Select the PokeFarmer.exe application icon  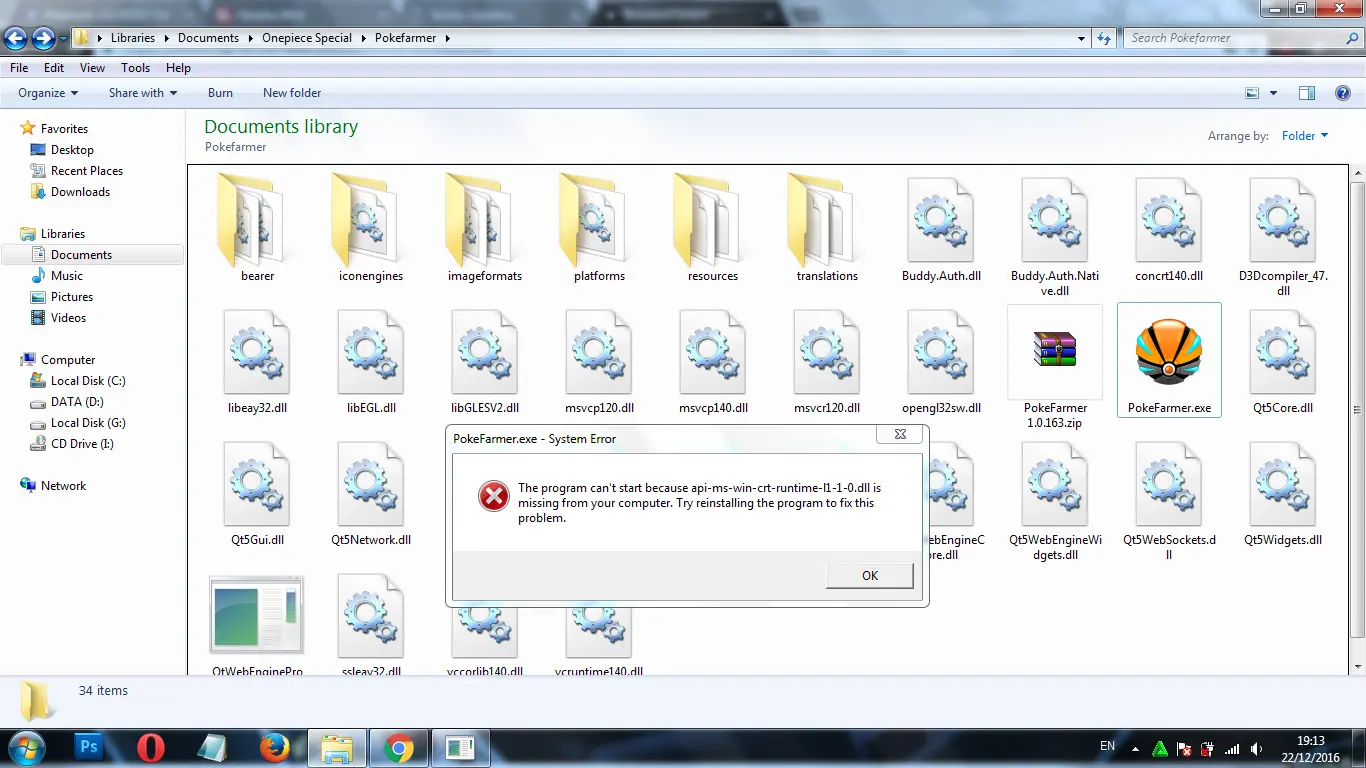point(1169,352)
